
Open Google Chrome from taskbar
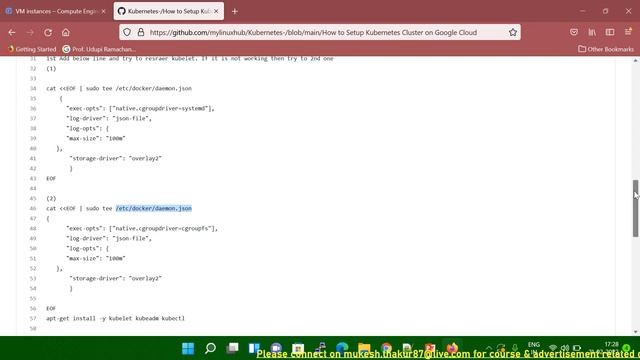[x=386, y=348]
